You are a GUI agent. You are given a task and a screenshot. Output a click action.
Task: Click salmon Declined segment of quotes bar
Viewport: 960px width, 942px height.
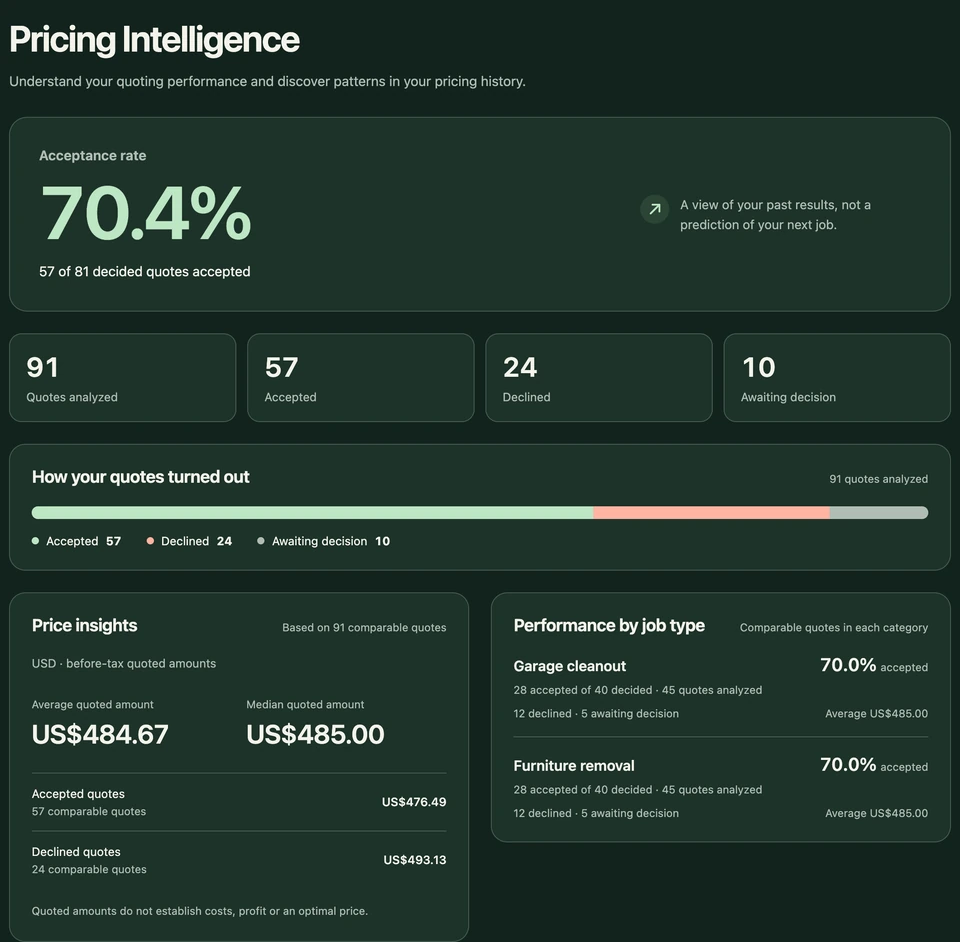711,512
